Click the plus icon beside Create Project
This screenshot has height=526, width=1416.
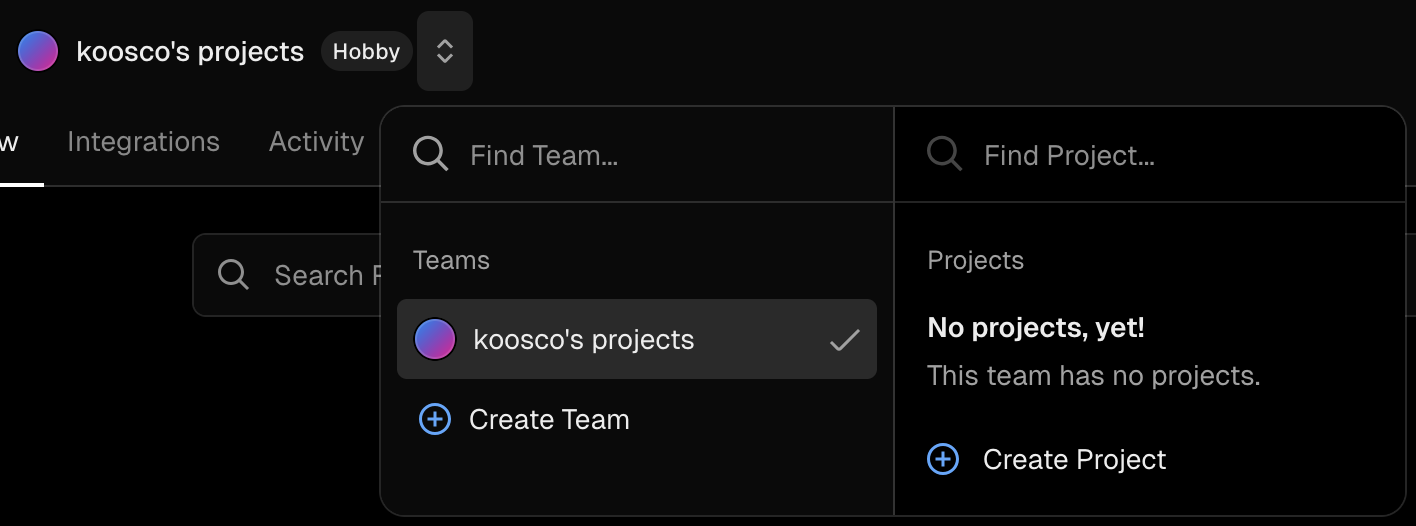[x=943, y=459]
